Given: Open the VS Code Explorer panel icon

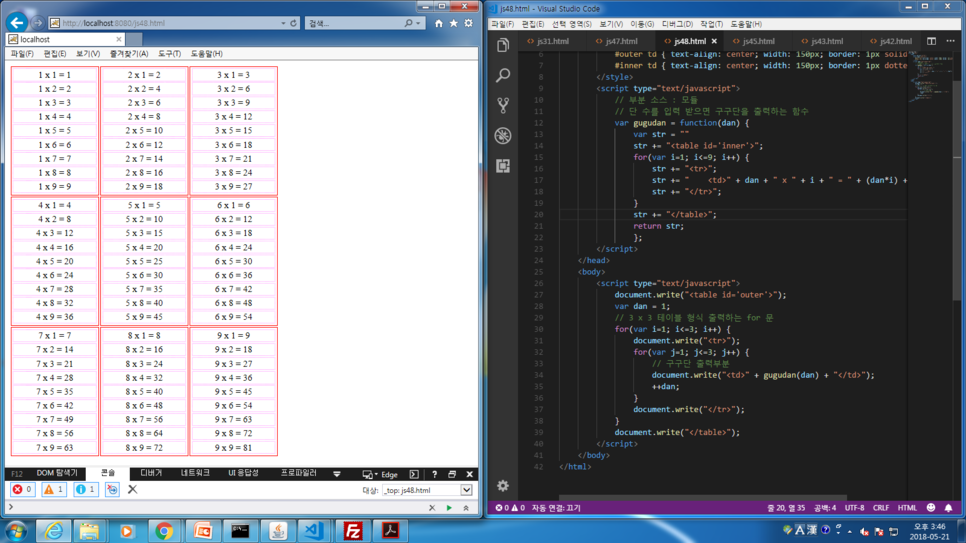Looking at the screenshot, I should coord(503,46).
